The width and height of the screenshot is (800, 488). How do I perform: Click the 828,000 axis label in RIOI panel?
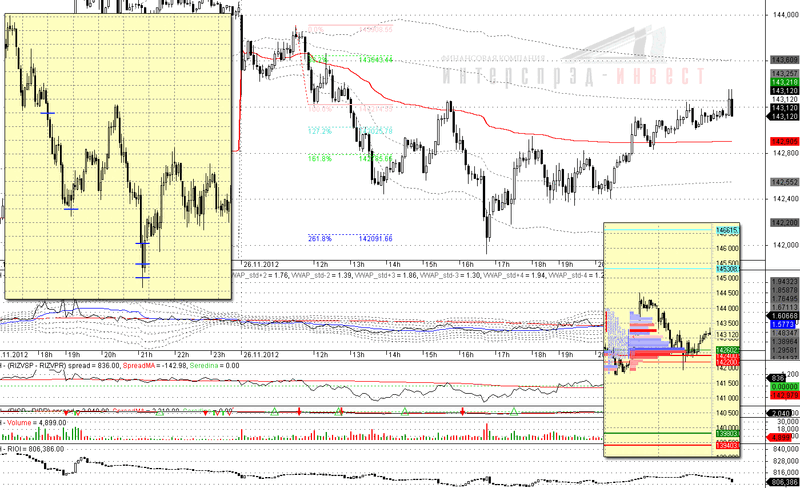click(x=786, y=461)
